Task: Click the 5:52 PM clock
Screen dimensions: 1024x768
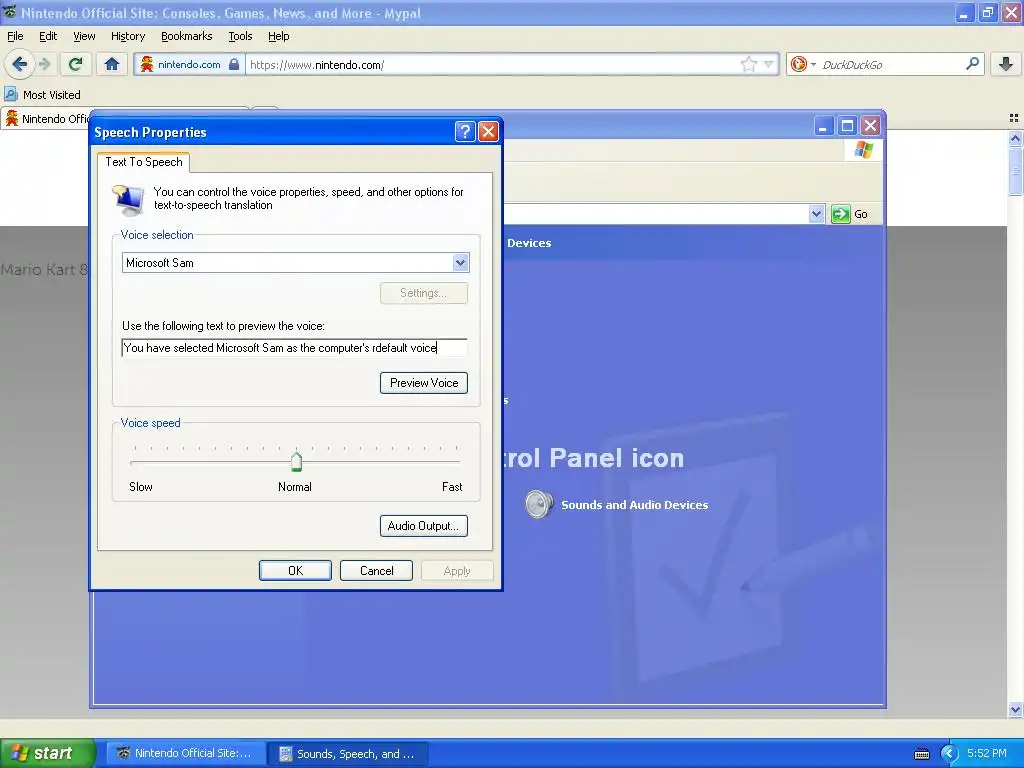Action: coord(987,753)
